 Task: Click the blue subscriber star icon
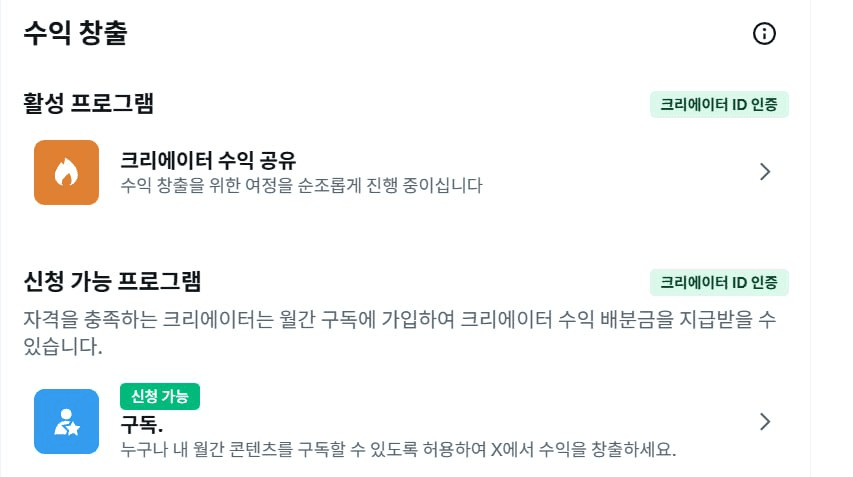[x=66, y=422]
